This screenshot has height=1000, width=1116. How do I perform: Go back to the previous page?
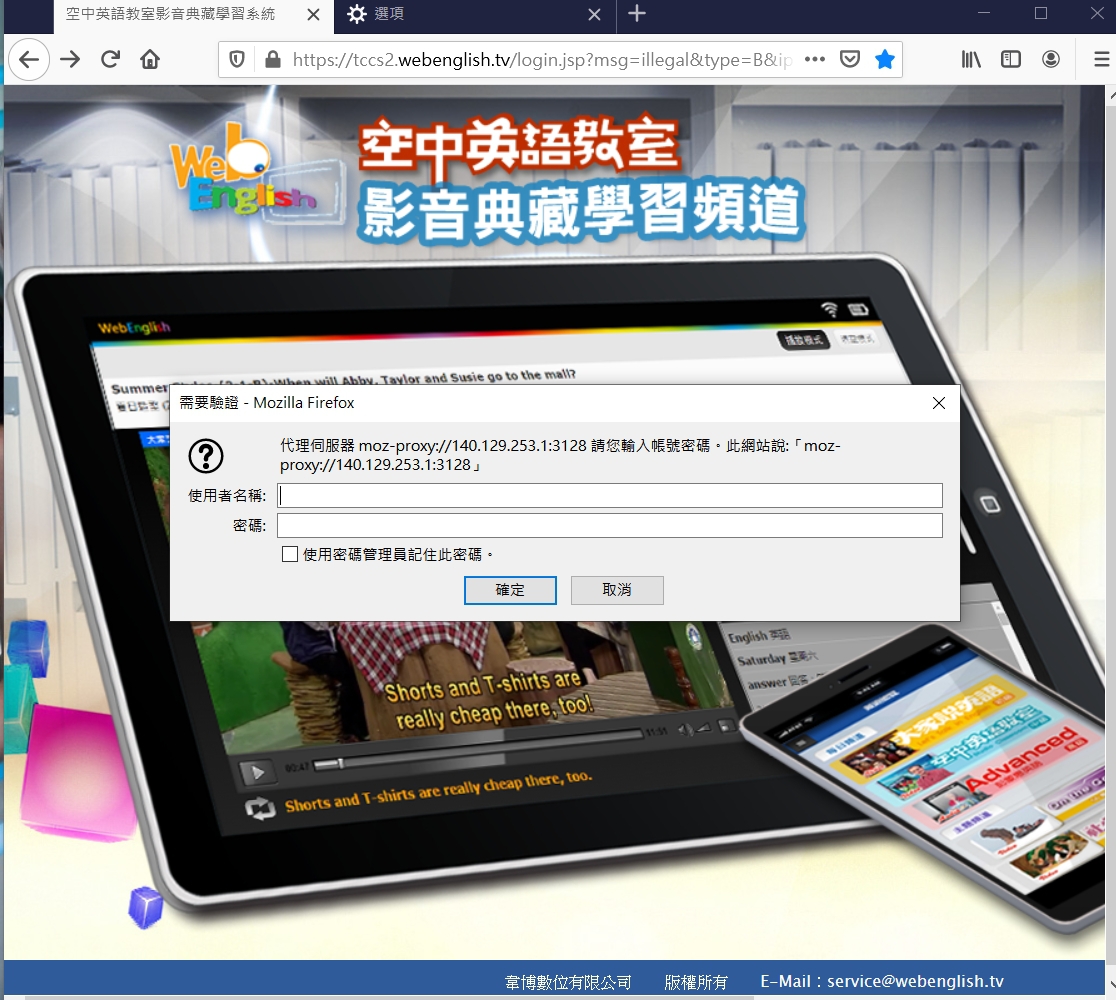tap(28, 59)
